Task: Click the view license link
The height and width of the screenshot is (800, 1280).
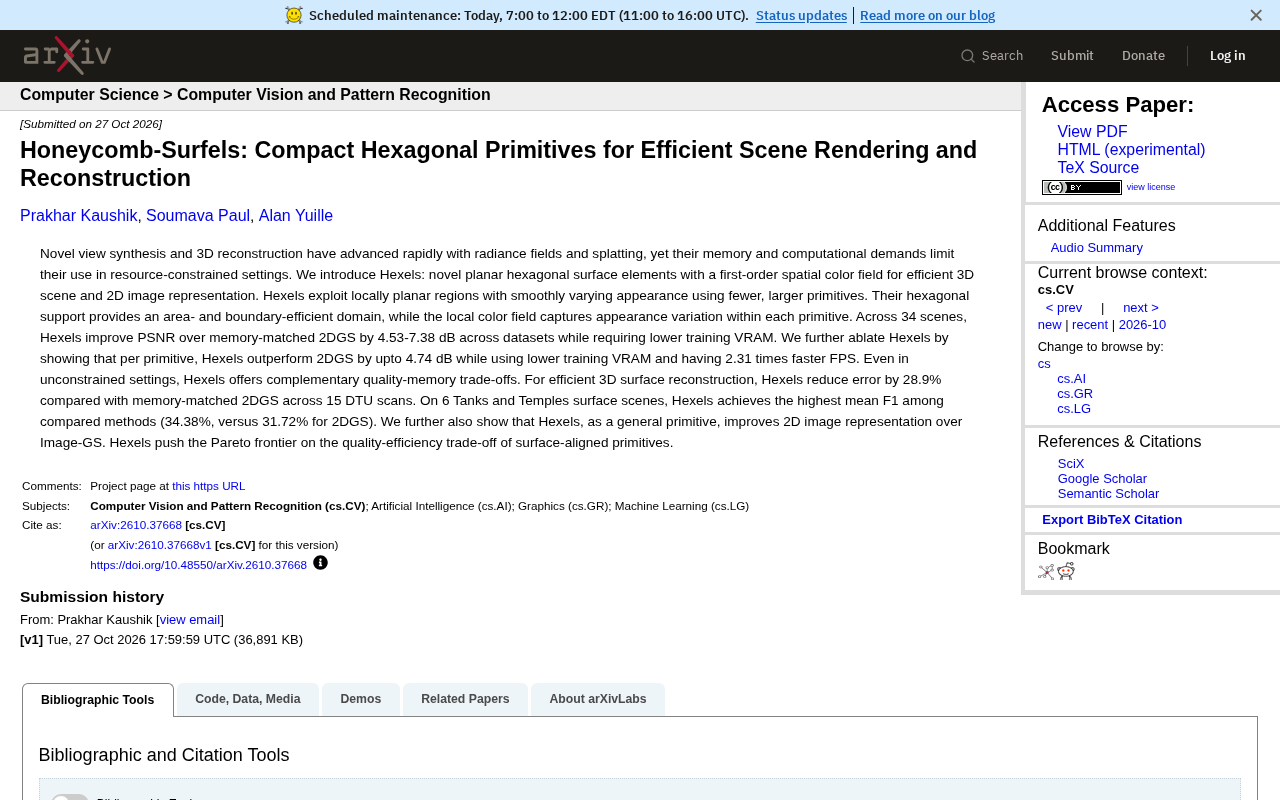Action: click(x=1151, y=187)
